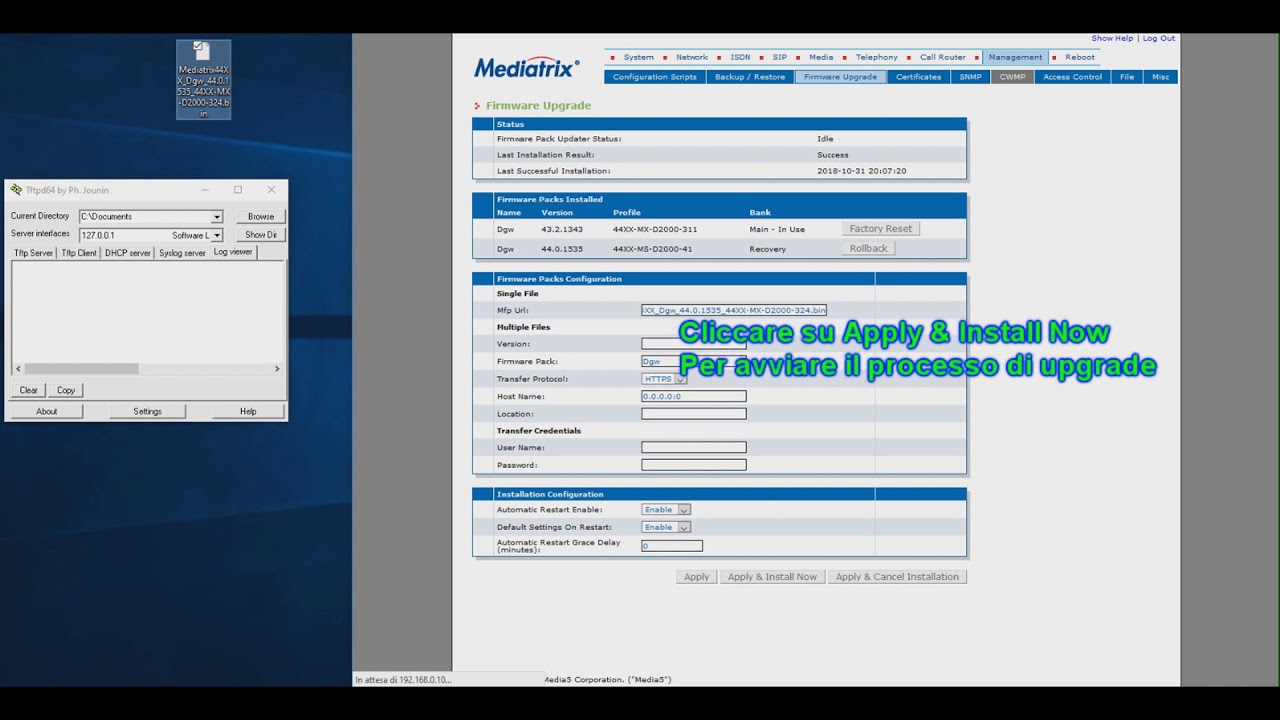Open Tftpd64 Settings
Screen dimensions: 1280x720
pyautogui.click(x=147, y=411)
